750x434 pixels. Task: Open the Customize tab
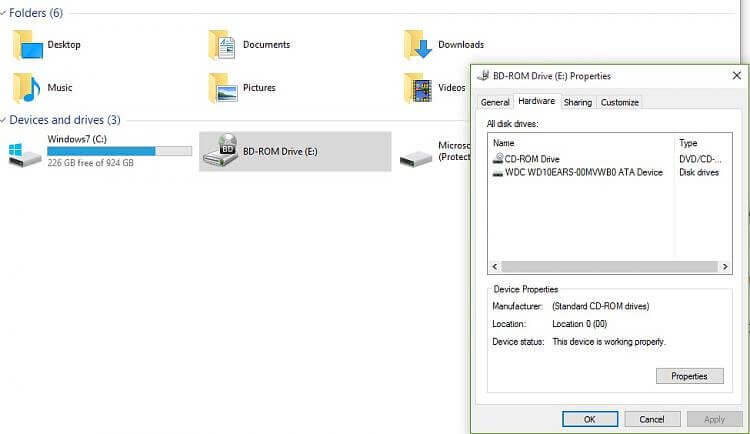[619, 102]
